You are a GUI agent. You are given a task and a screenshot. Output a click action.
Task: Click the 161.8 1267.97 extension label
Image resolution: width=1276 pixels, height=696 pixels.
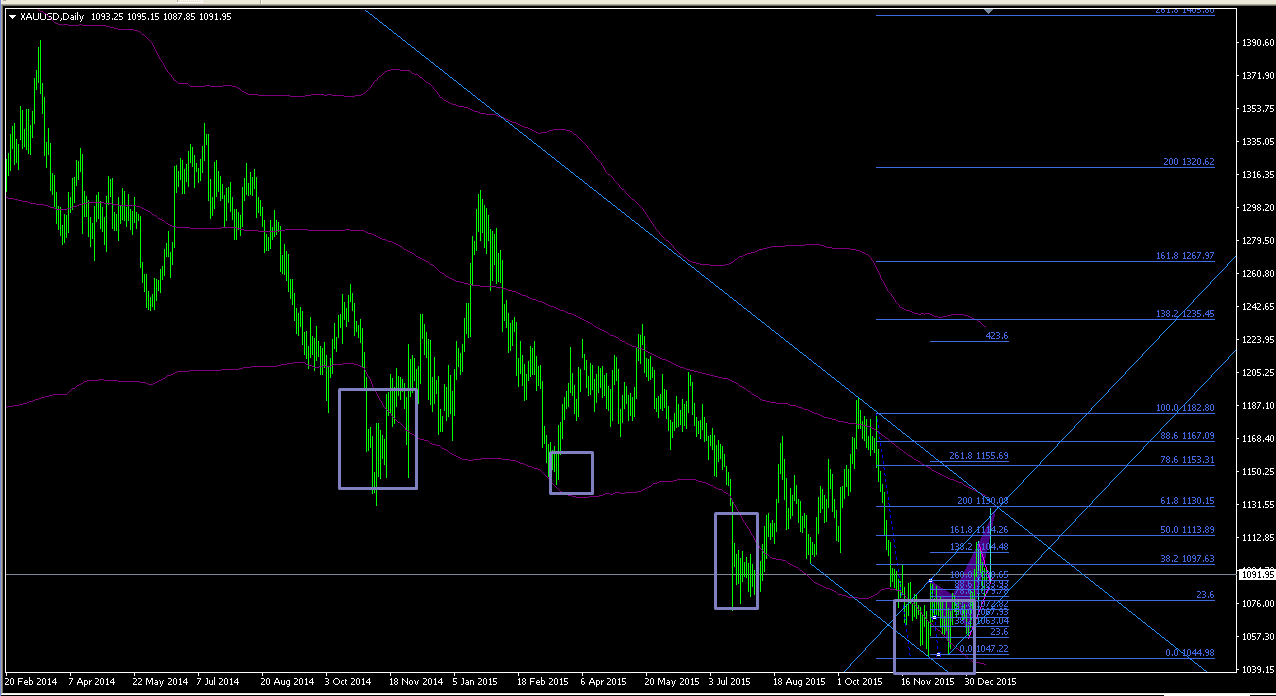tap(1185, 256)
